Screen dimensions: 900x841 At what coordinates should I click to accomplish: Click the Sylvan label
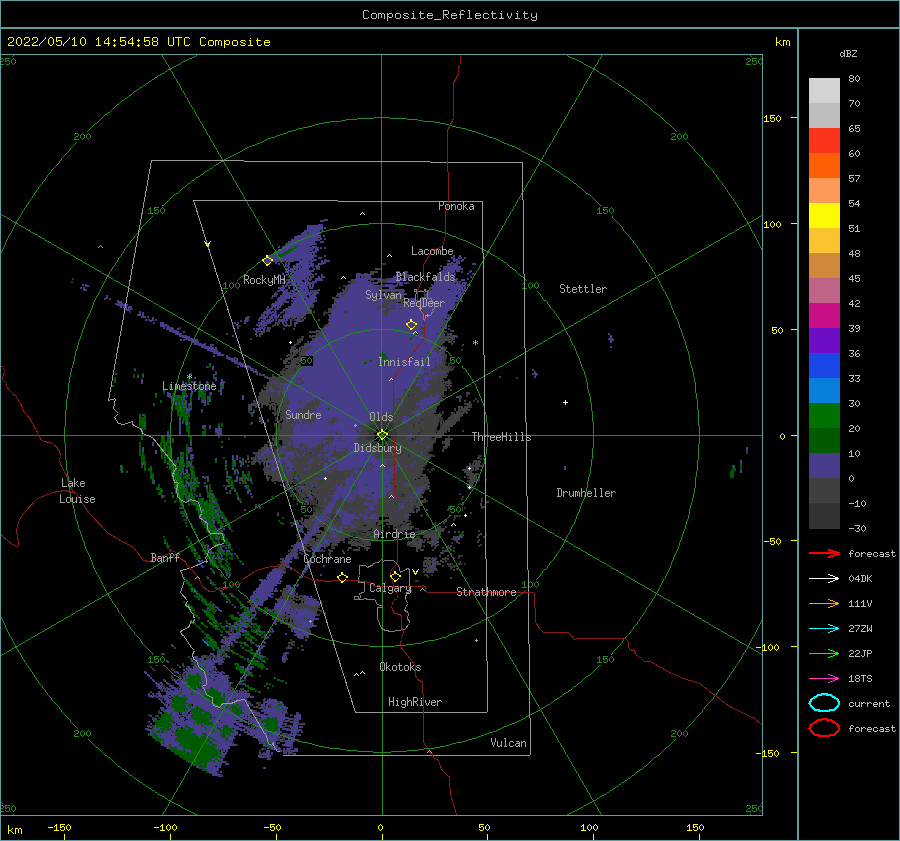[x=383, y=295]
